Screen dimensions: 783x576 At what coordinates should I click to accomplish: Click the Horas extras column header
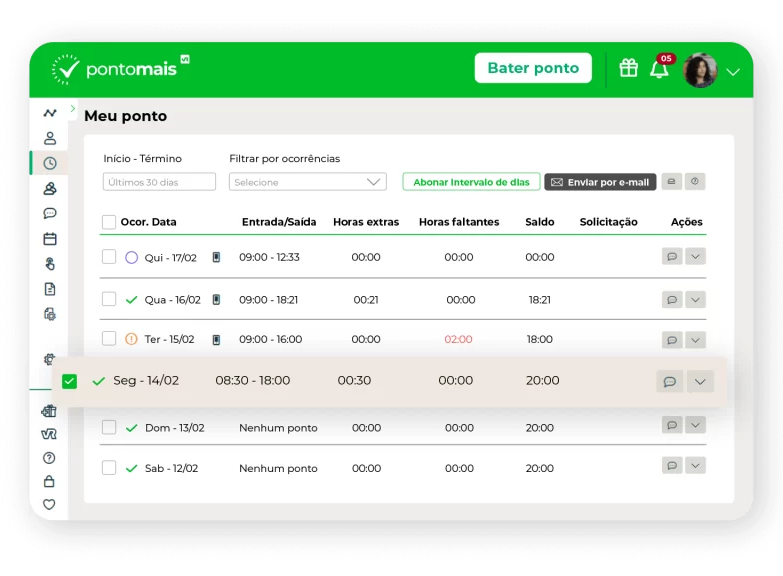point(366,222)
